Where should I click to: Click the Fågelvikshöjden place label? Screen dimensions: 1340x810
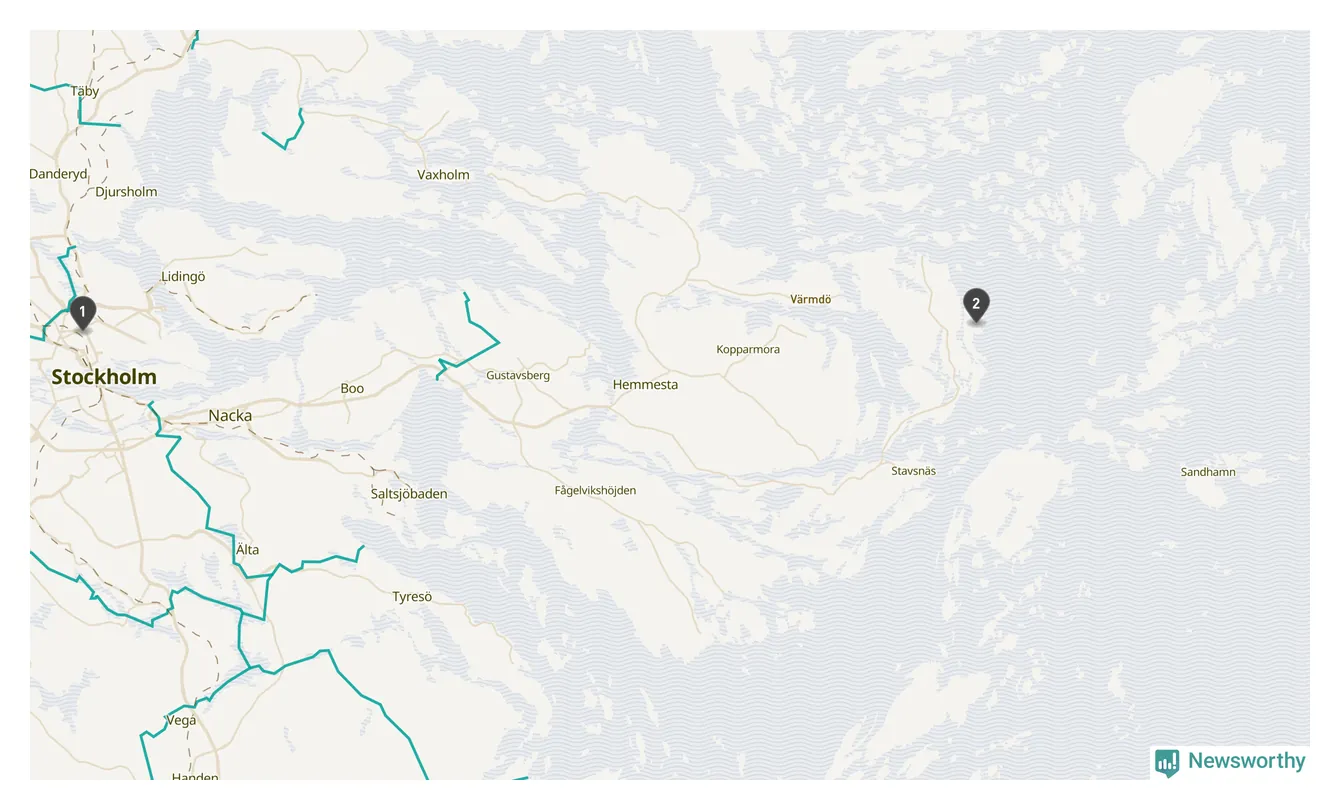595,490
